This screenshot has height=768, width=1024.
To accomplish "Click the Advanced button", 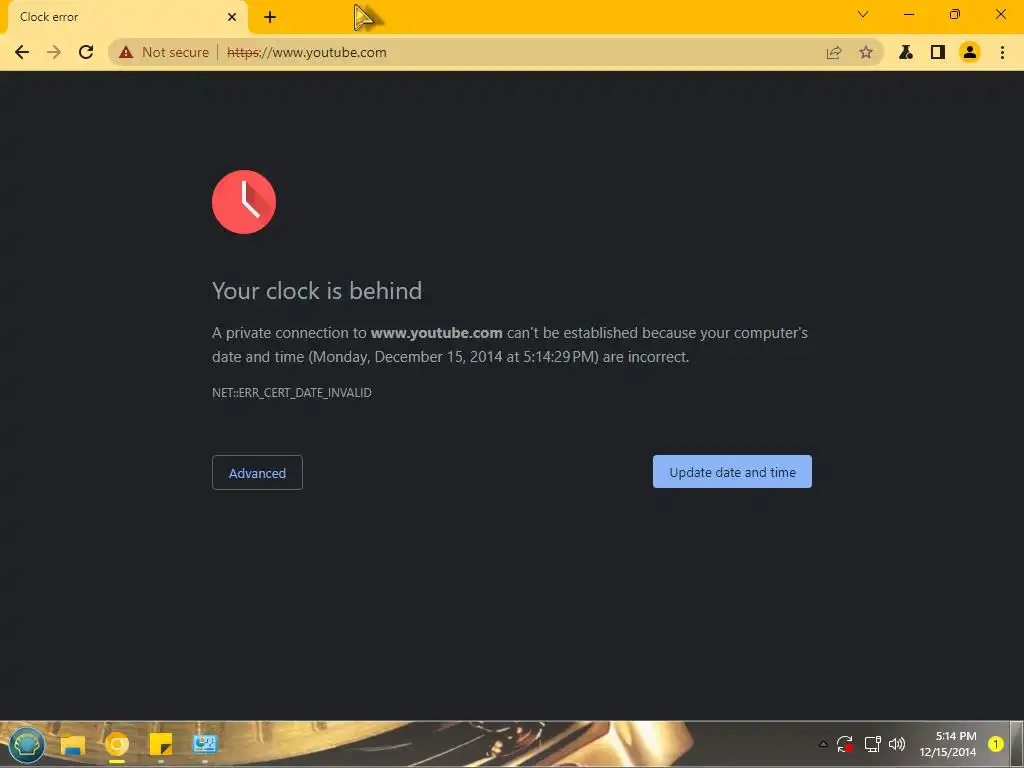I will (x=257, y=473).
